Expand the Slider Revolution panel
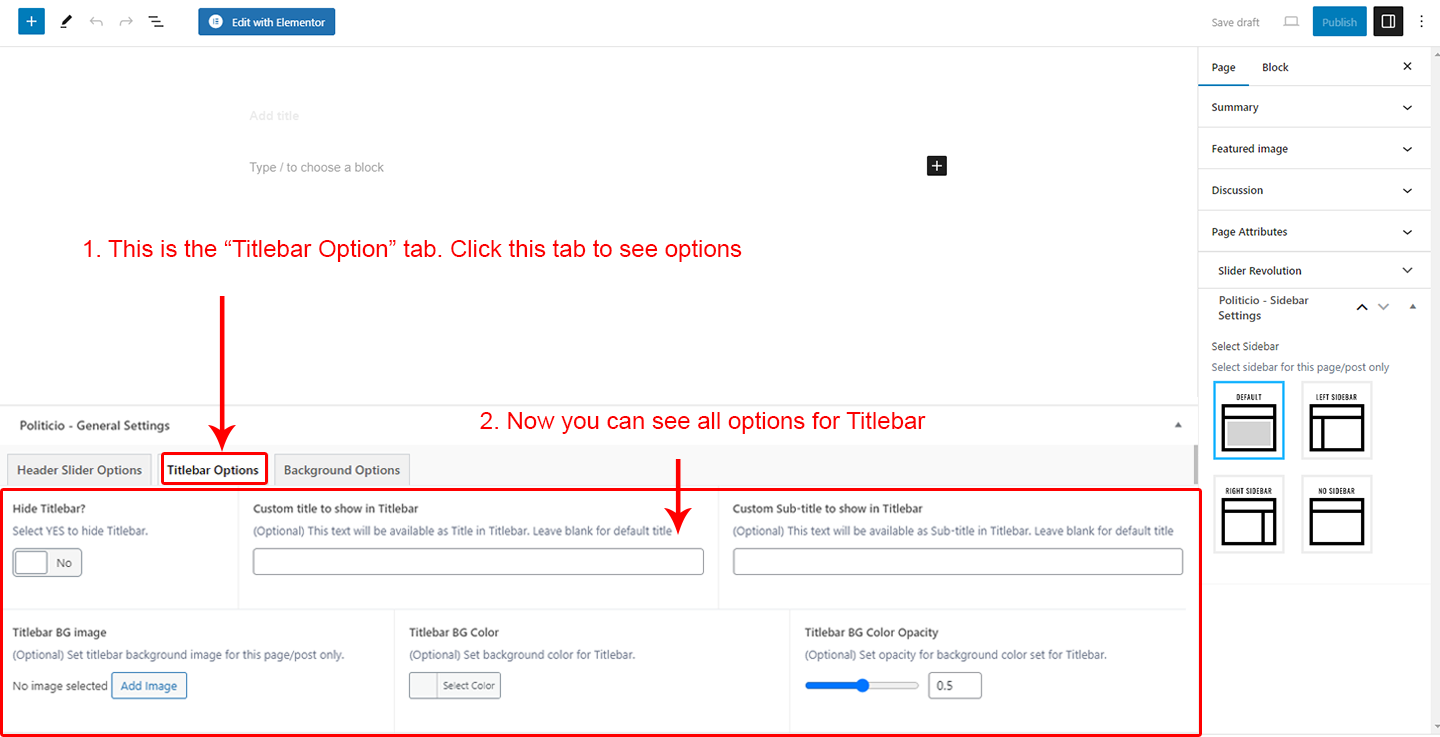Screen dimensions: 1440x737 (1314, 271)
